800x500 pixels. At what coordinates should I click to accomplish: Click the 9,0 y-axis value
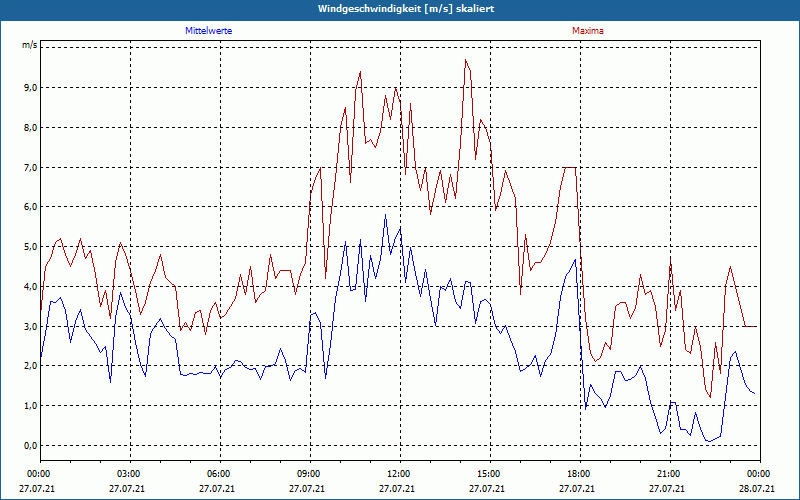[x=30, y=88]
